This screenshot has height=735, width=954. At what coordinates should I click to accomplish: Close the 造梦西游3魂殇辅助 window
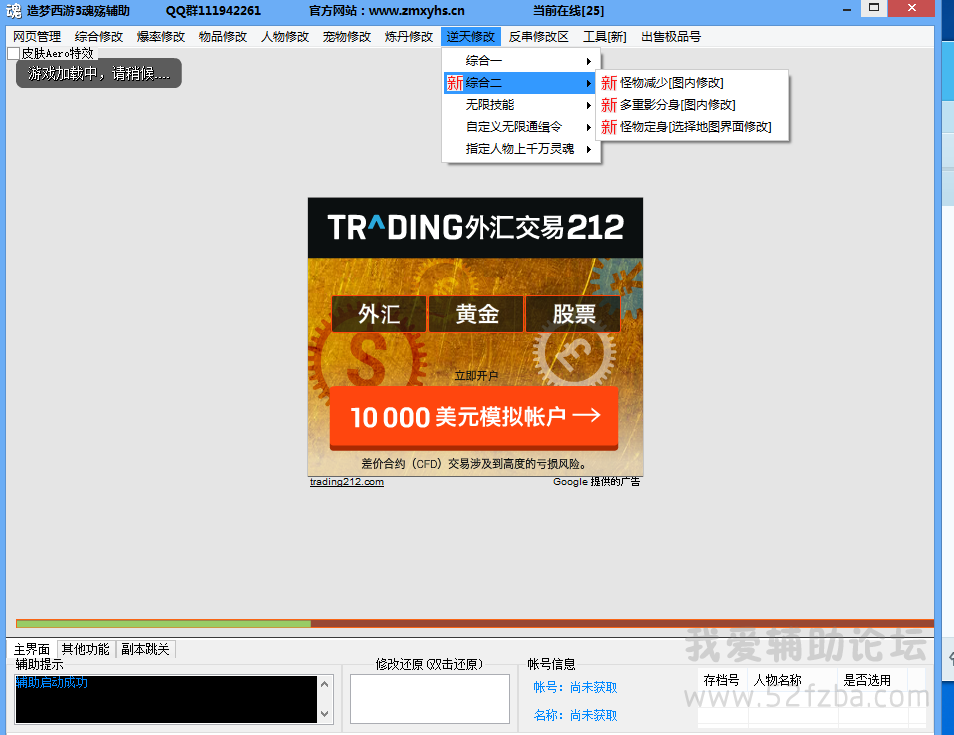(911, 8)
